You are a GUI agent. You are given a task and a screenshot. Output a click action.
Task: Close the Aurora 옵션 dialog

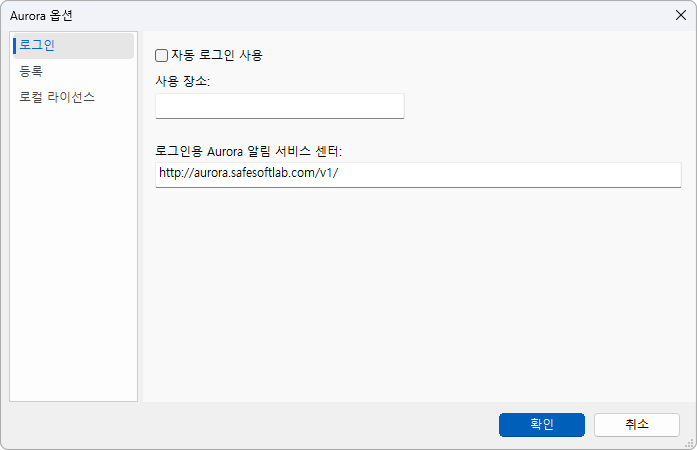point(681,15)
